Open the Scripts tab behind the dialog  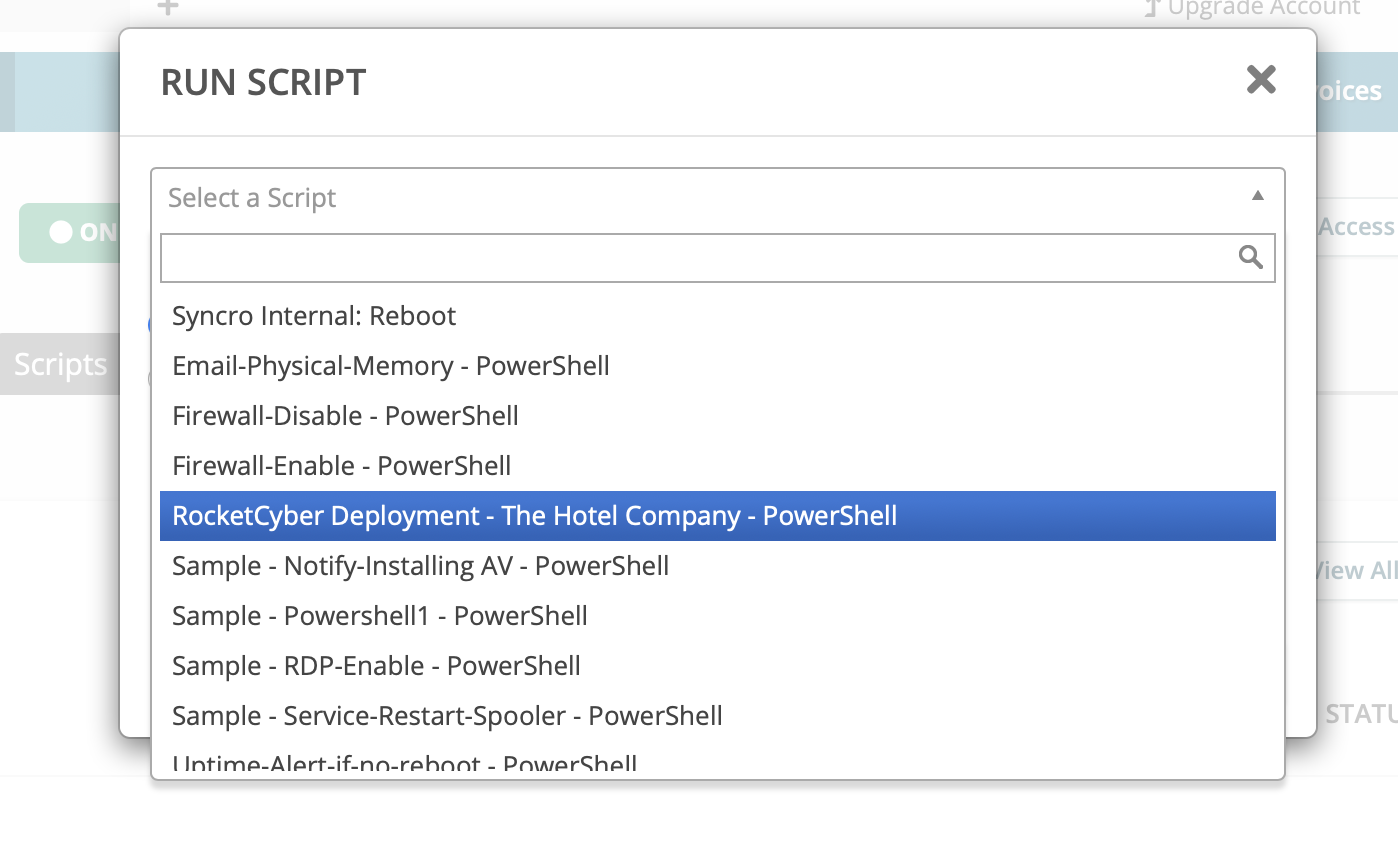(x=60, y=364)
